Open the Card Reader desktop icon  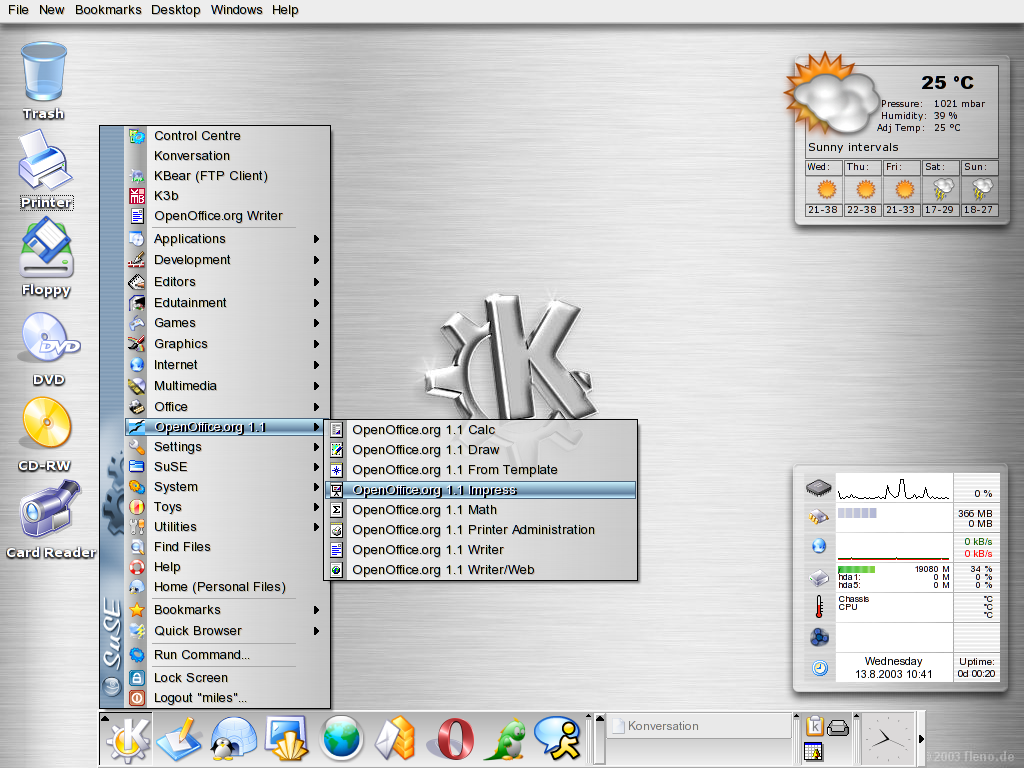(51, 520)
